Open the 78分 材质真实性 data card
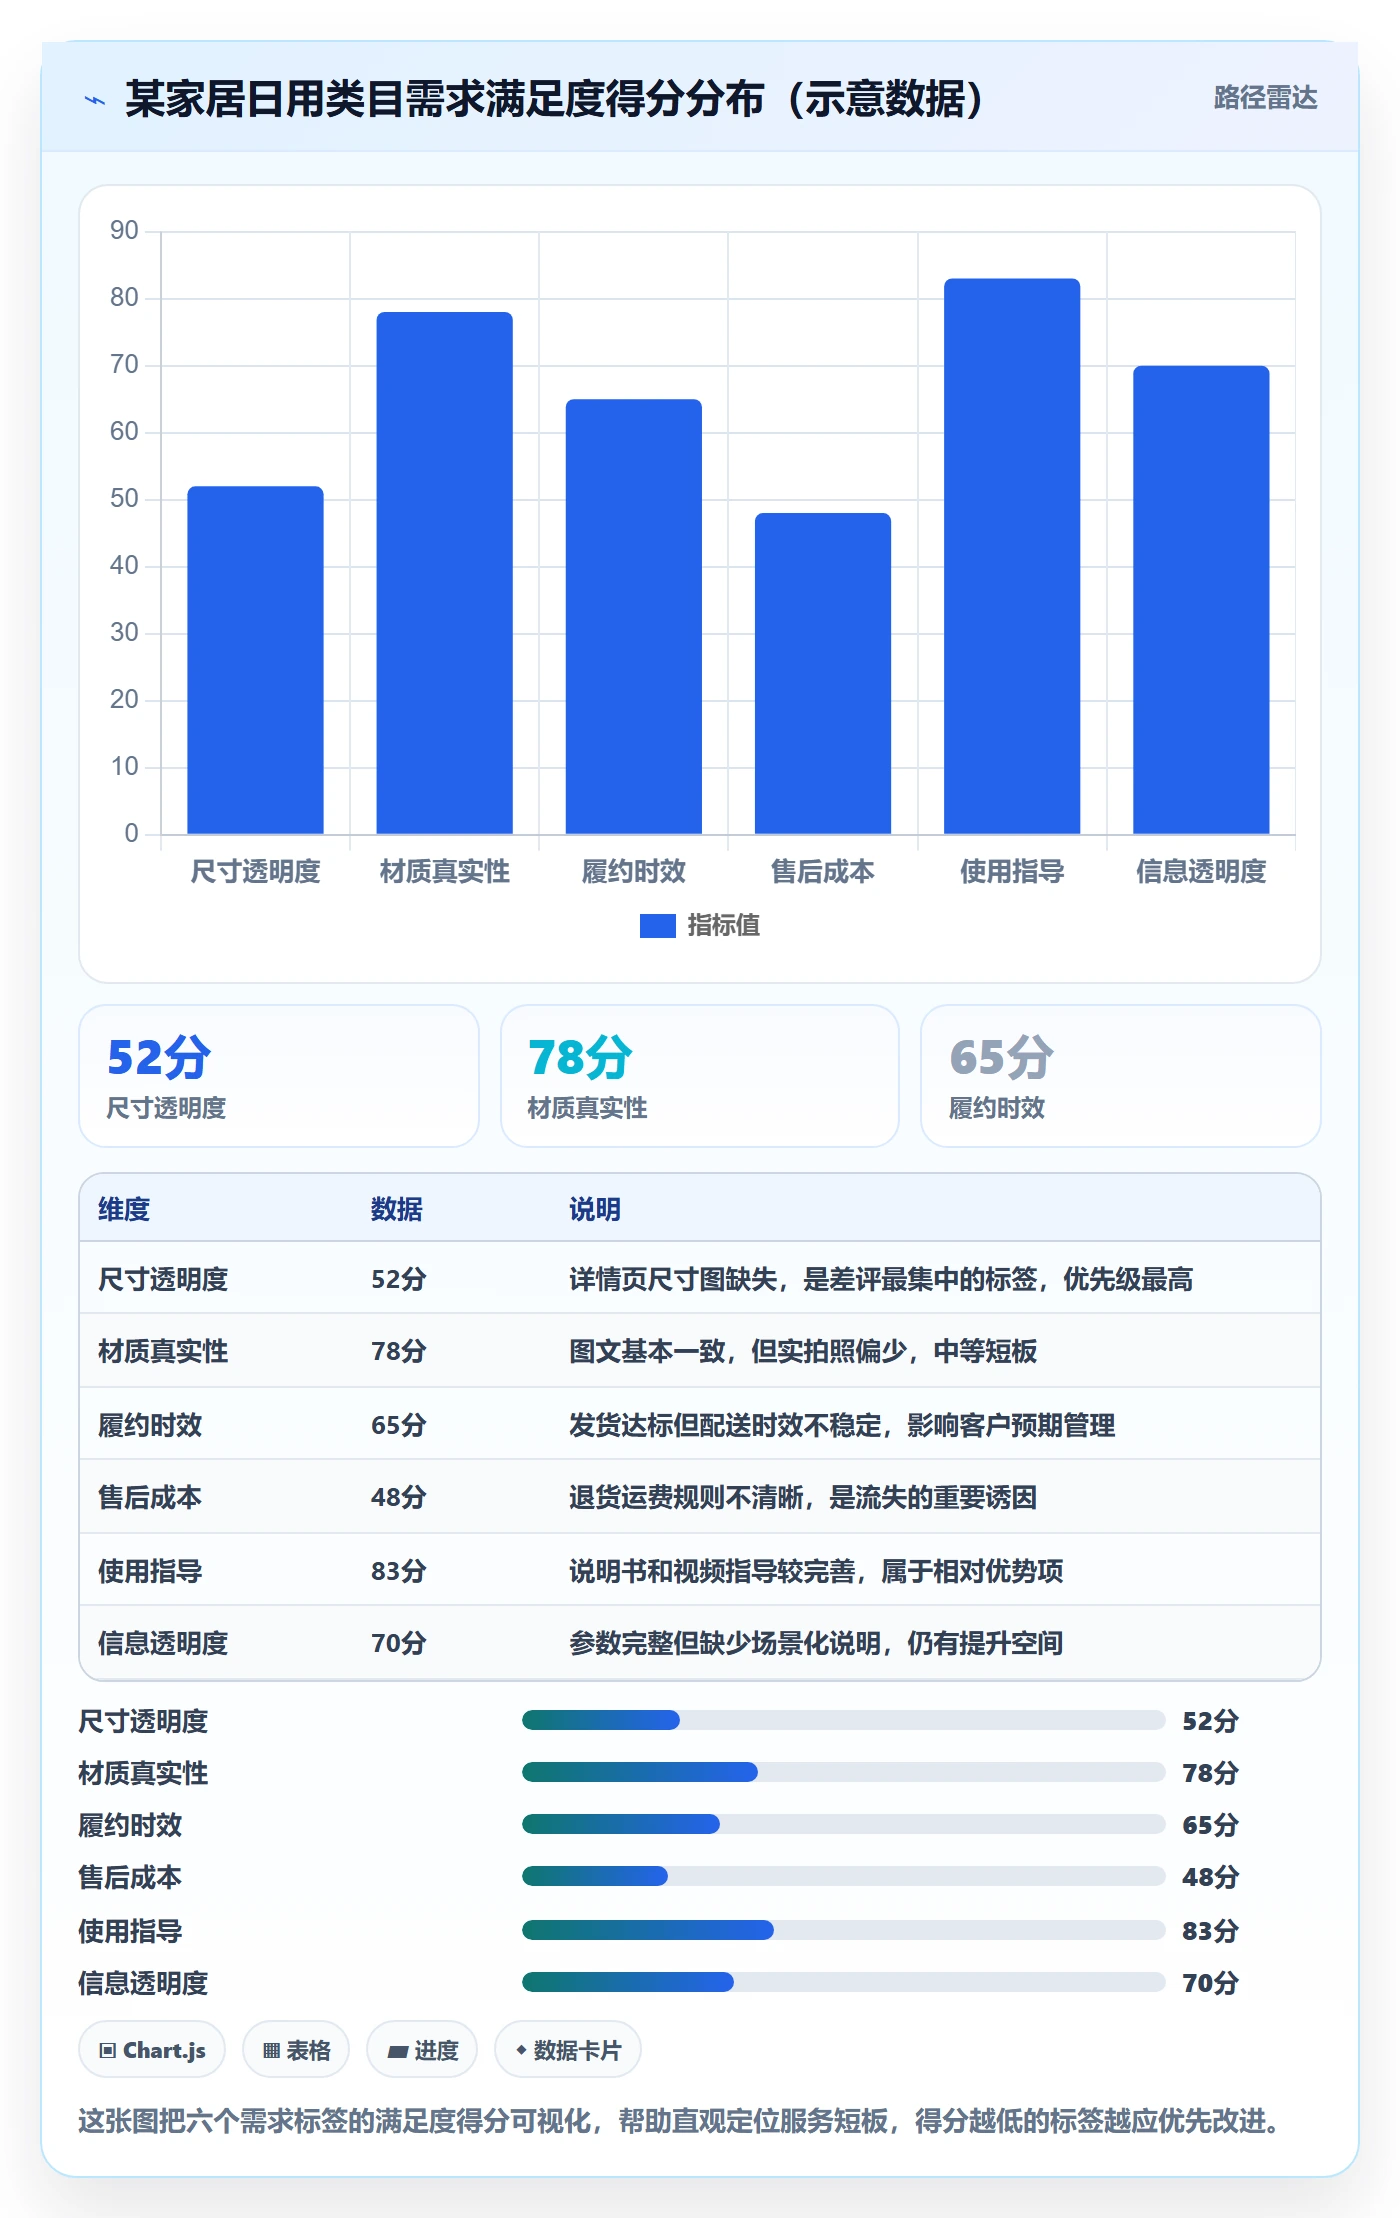Image resolution: width=1400 pixels, height=2218 pixels. pos(700,1076)
